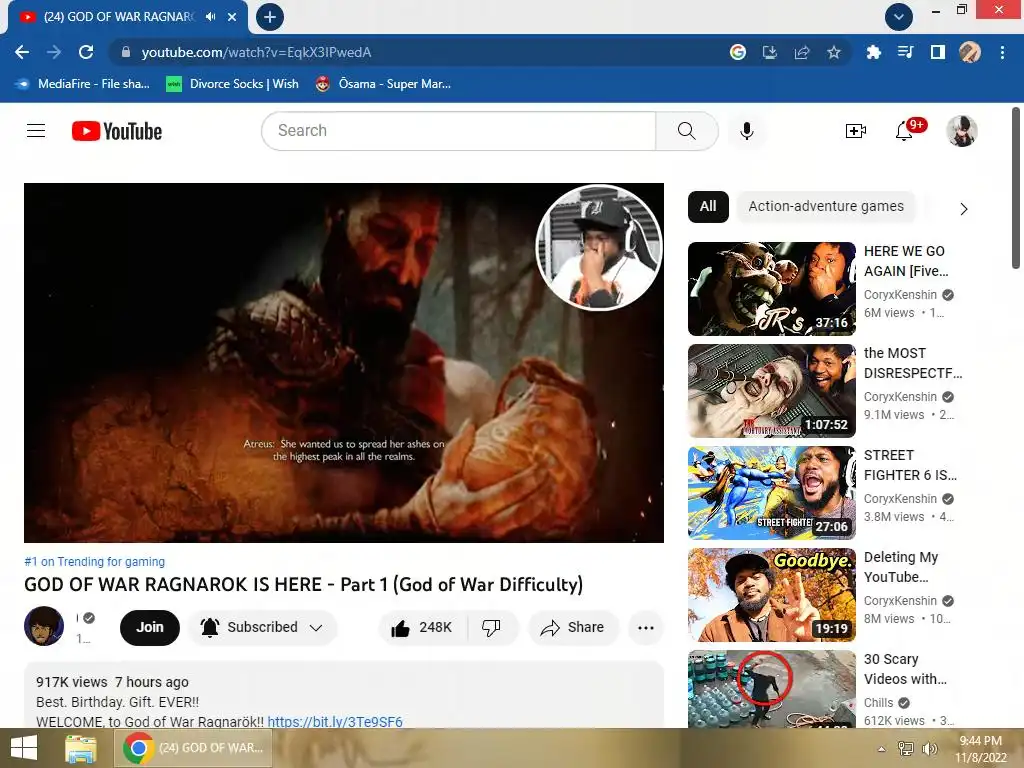Open HERE WE GO AGAIN video thumbnail

coord(771,289)
